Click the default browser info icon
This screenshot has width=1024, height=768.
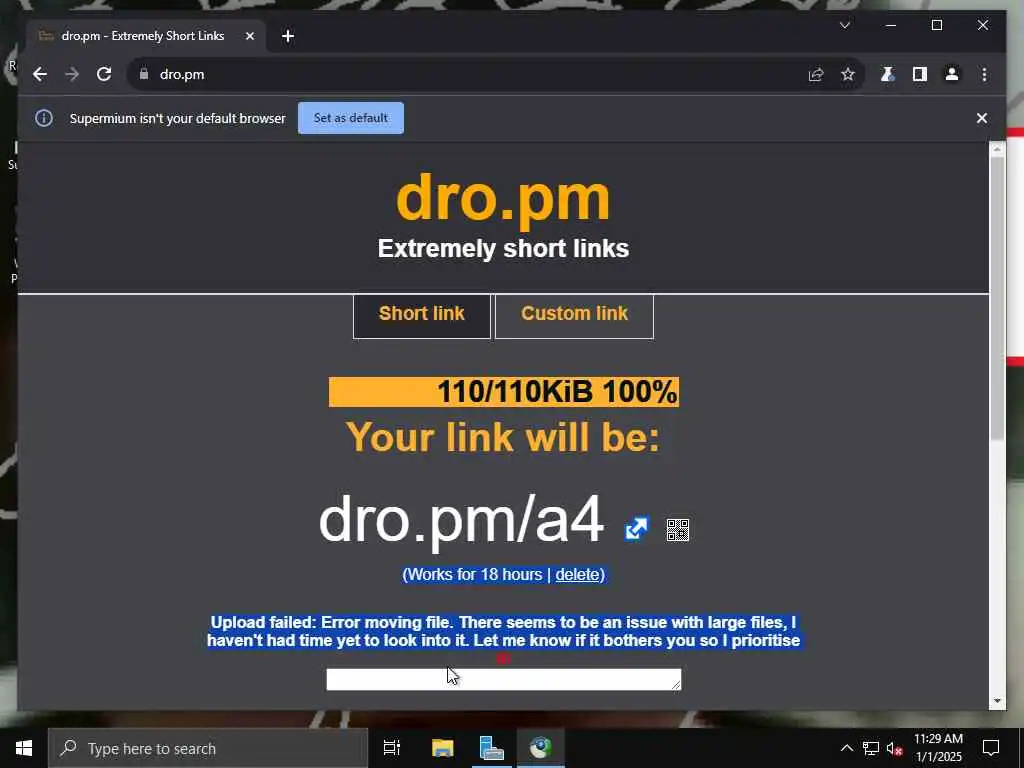(x=44, y=118)
